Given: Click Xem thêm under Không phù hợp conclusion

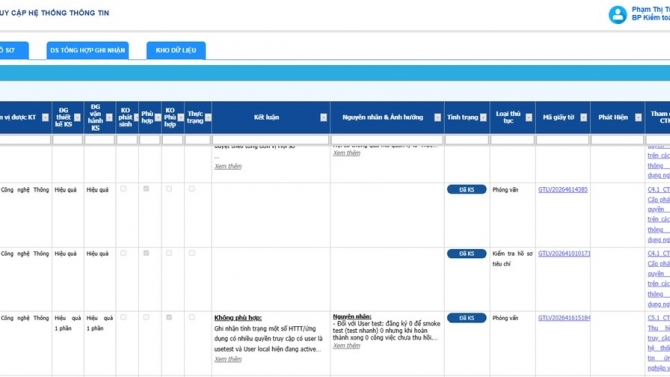Looking at the screenshot, I should click(228, 359).
